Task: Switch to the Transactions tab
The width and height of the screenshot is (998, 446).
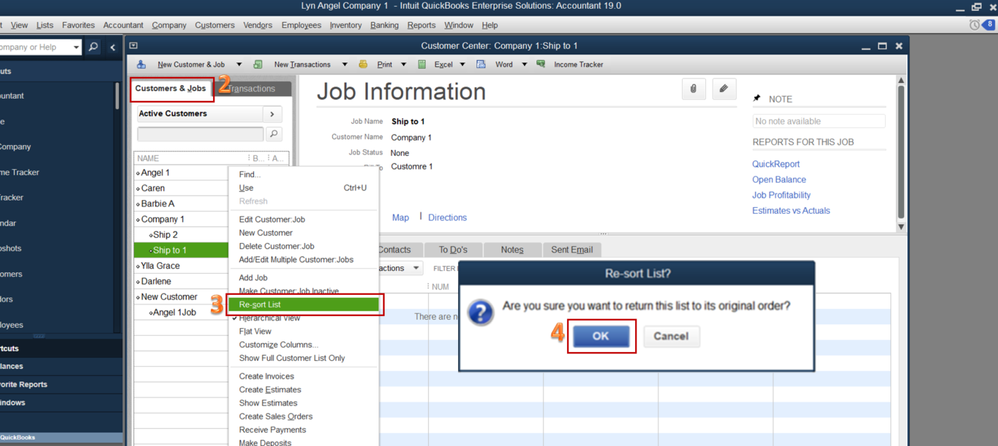Action: [x=253, y=89]
